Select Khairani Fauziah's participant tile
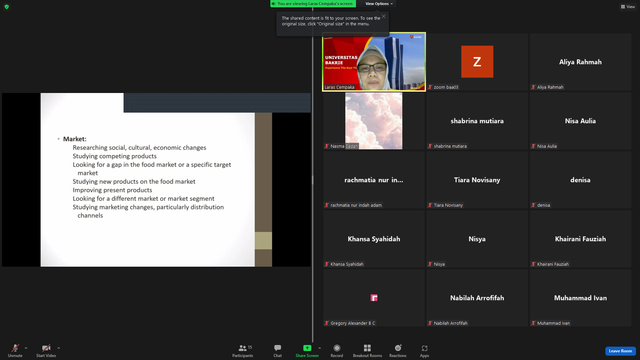This screenshot has width=640, height=360. point(580,239)
